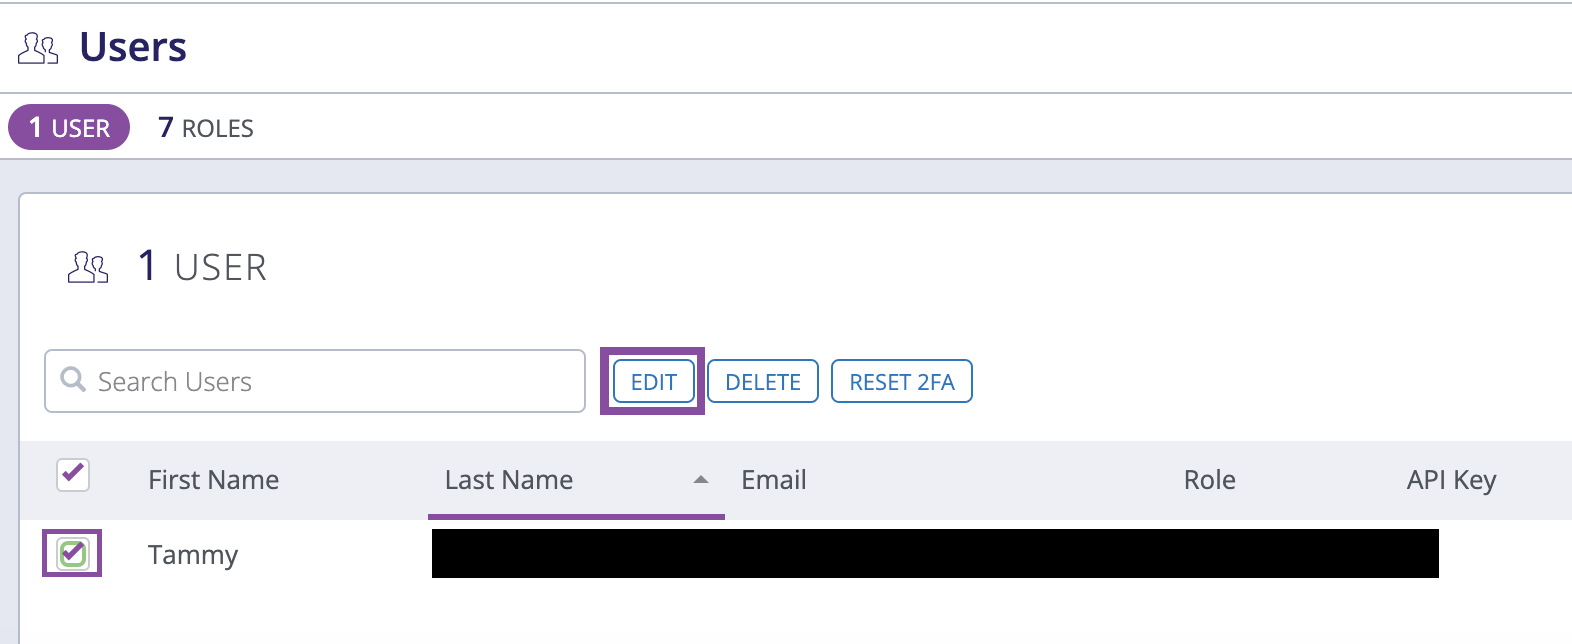The height and width of the screenshot is (644, 1572).
Task: Click the EDIT button
Action: [652, 381]
